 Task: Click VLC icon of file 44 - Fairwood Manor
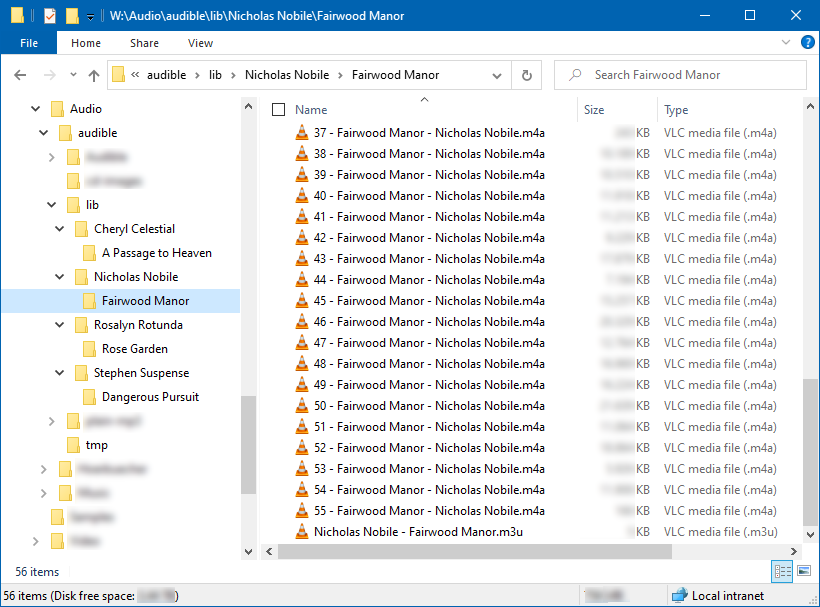302,280
